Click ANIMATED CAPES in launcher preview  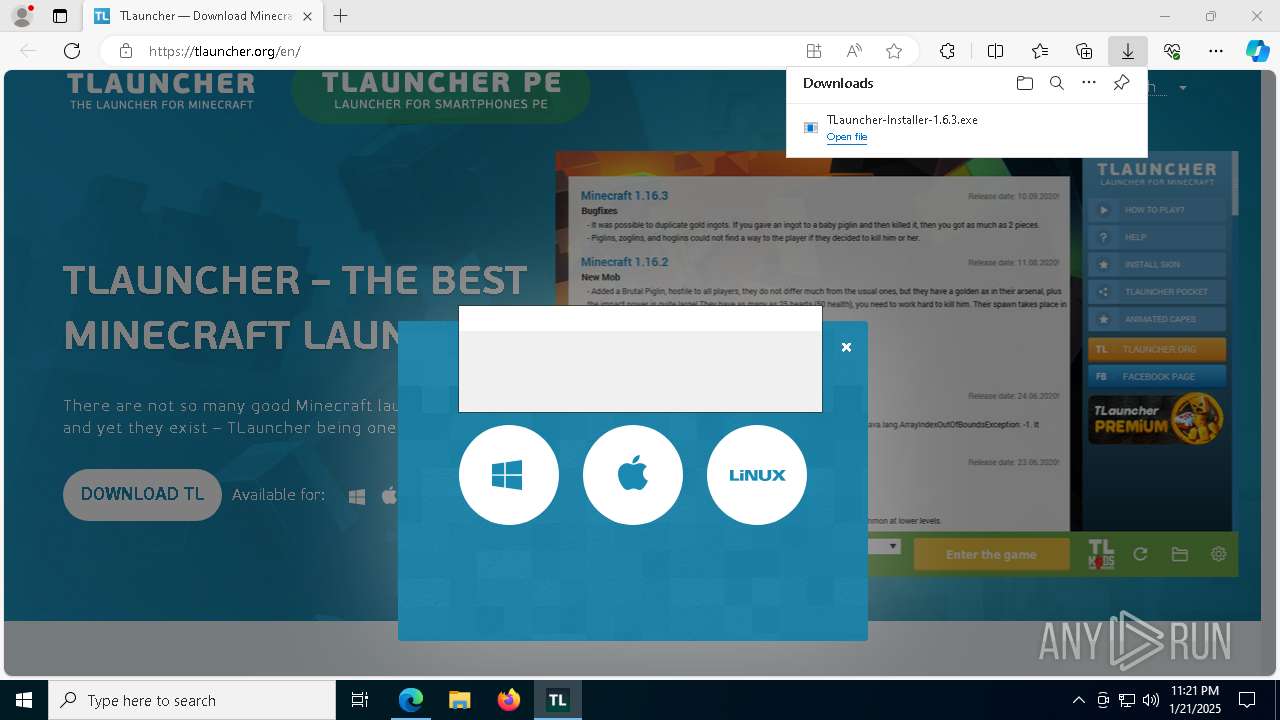tap(1156, 319)
